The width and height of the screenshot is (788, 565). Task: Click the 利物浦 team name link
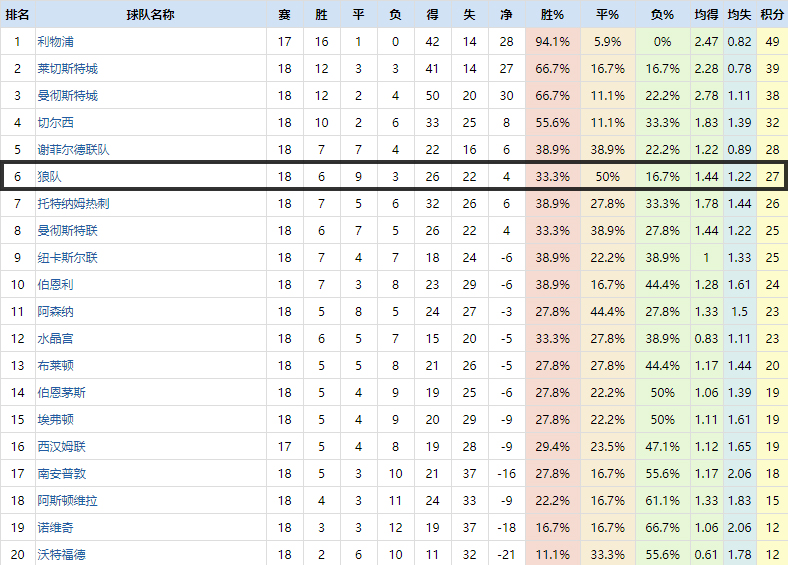click(55, 42)
